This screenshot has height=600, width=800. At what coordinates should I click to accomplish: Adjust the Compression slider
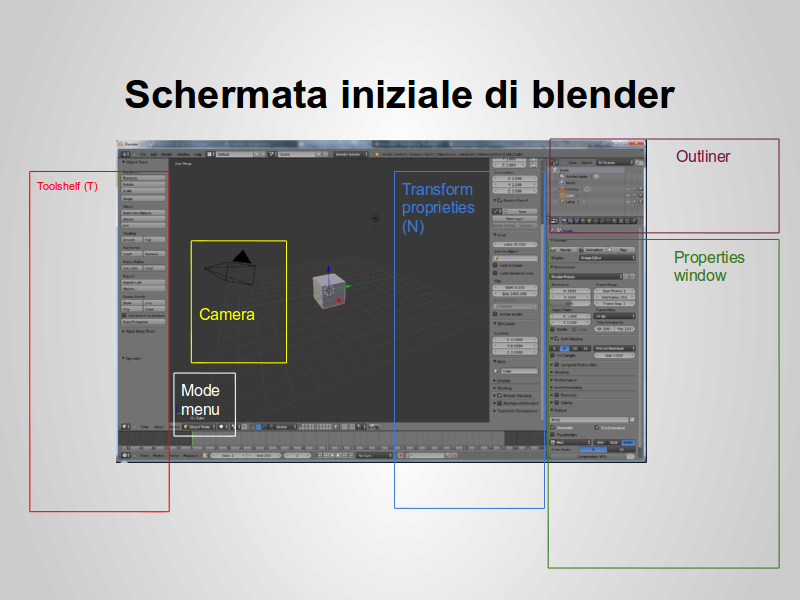pyautogui.click(x=593, y=457)
